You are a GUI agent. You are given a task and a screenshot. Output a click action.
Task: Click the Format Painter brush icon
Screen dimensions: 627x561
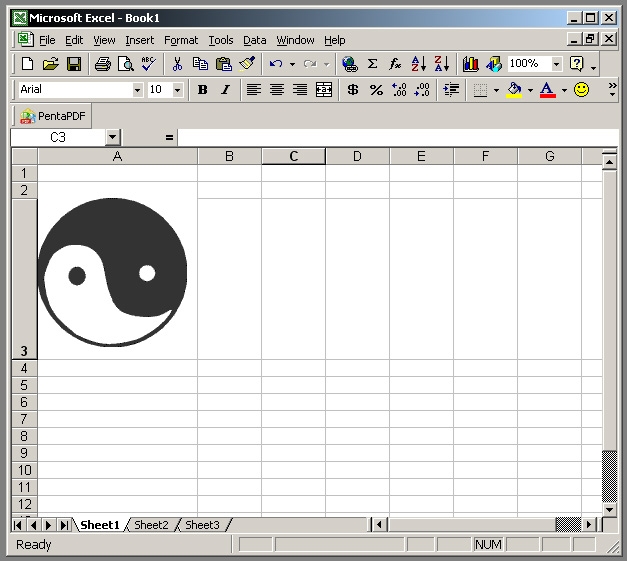coord(247,64)
